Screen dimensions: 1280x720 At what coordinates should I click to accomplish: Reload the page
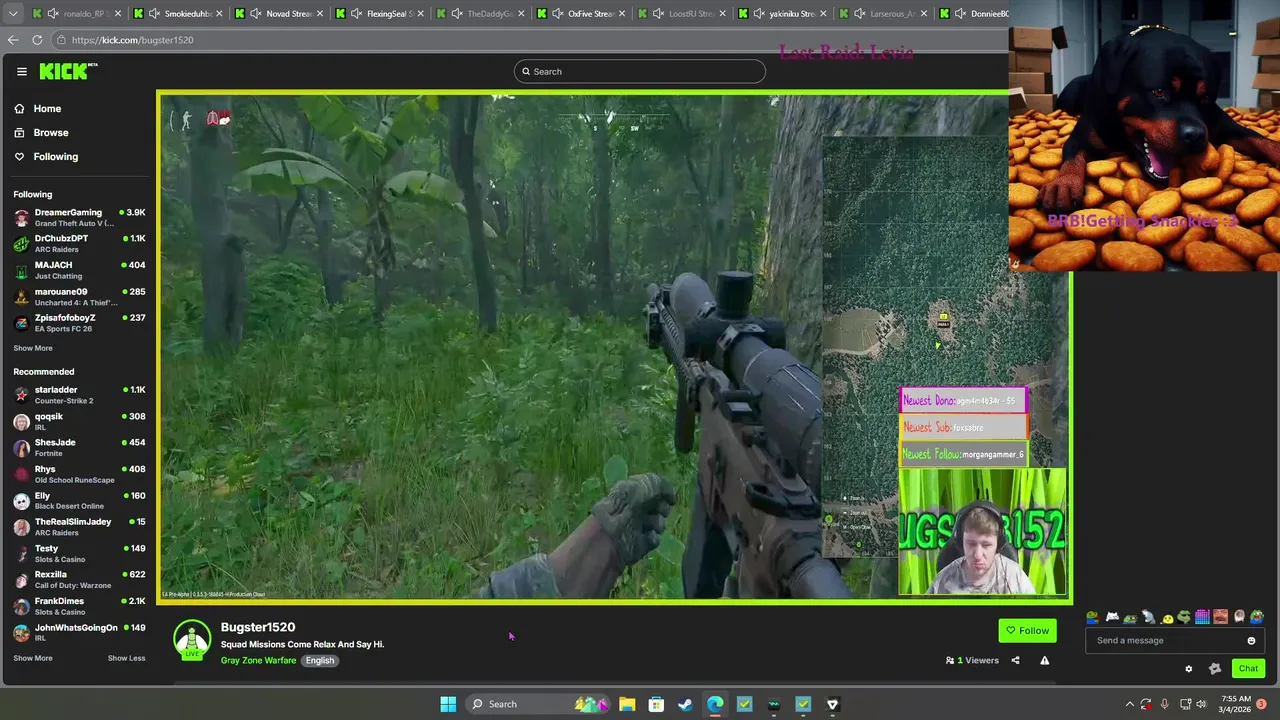tap(37, 40)
